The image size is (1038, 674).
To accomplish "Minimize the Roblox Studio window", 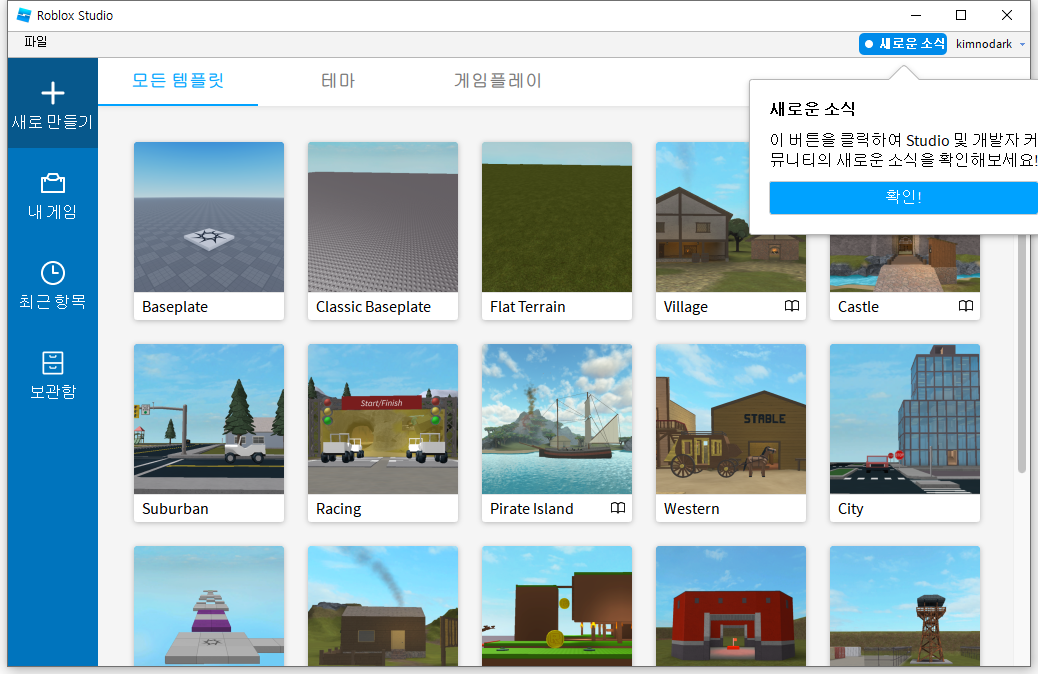I will point(916,15).
